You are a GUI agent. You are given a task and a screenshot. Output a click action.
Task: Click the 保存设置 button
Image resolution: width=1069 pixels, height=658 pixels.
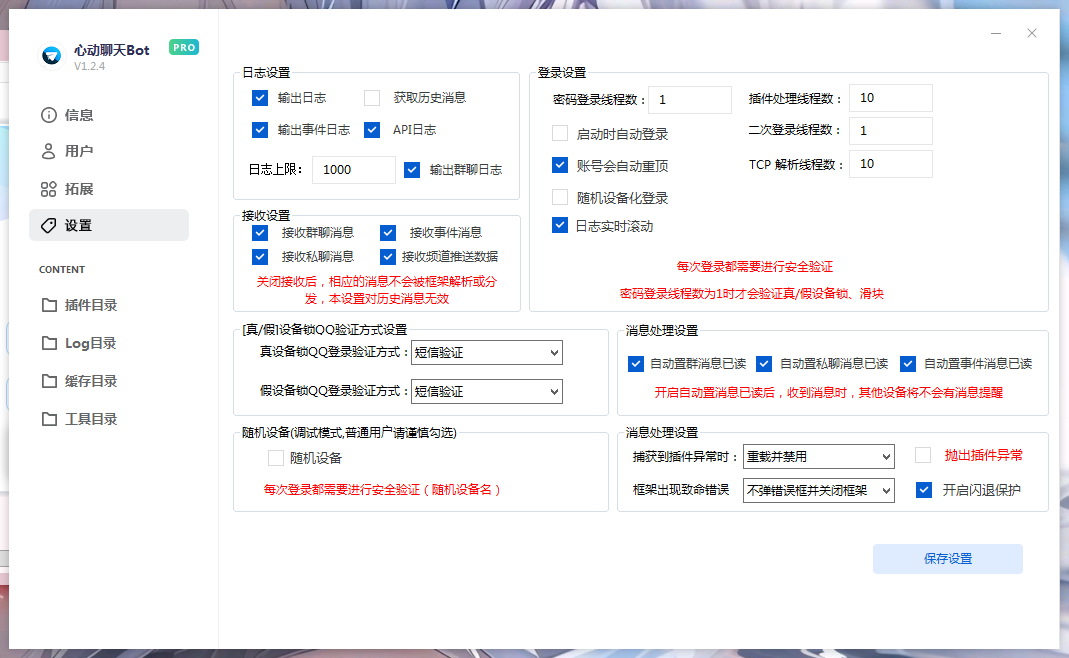coord(947,559)
